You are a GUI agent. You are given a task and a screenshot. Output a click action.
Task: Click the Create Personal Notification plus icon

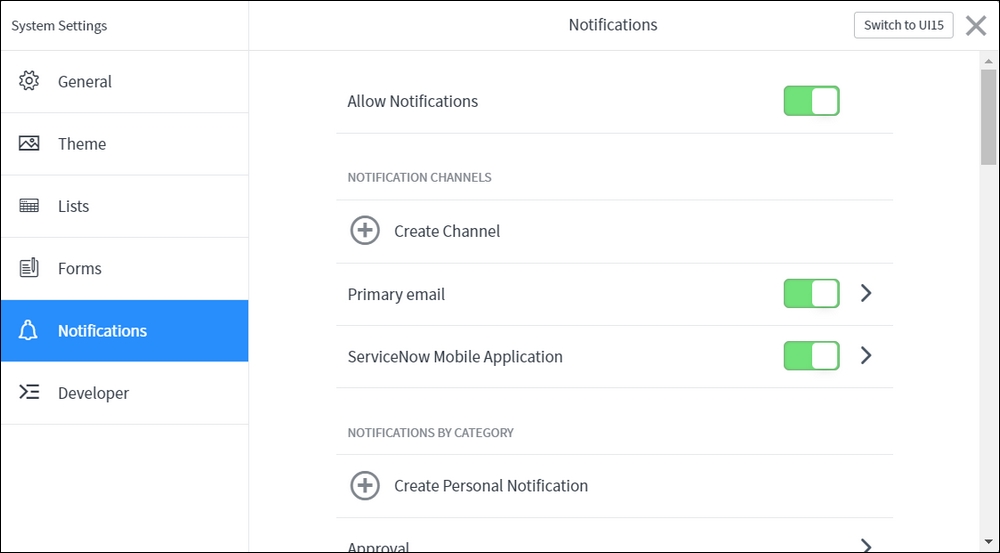(365, 485)
